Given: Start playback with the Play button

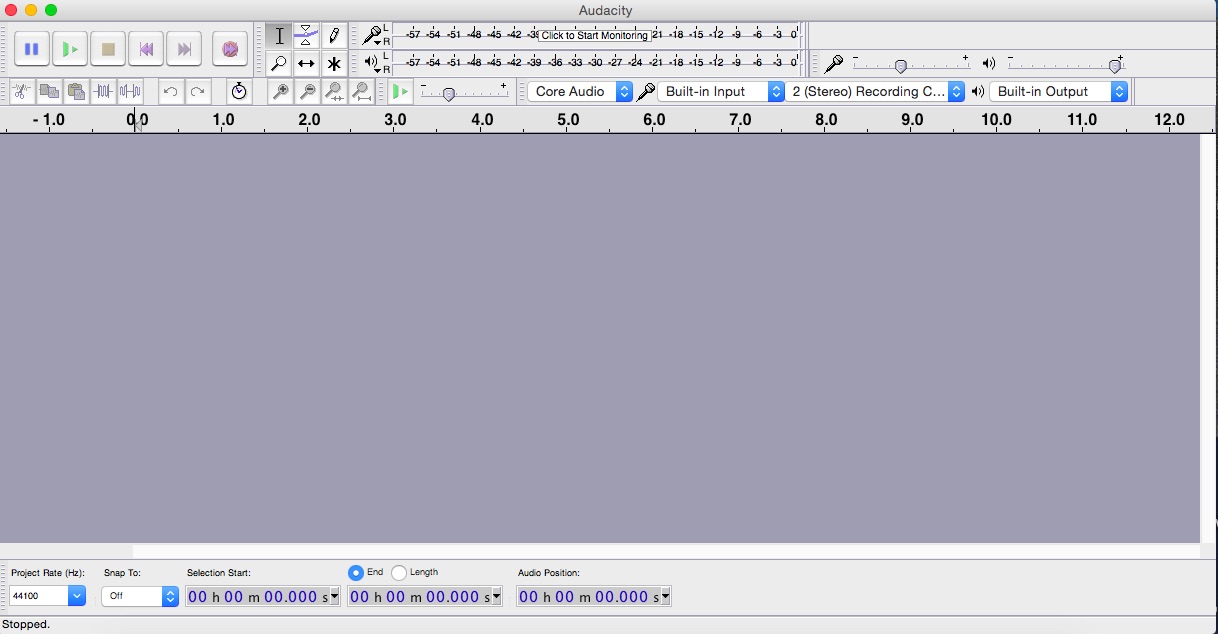Looking at the screenshot, I should tap(70, 49).
